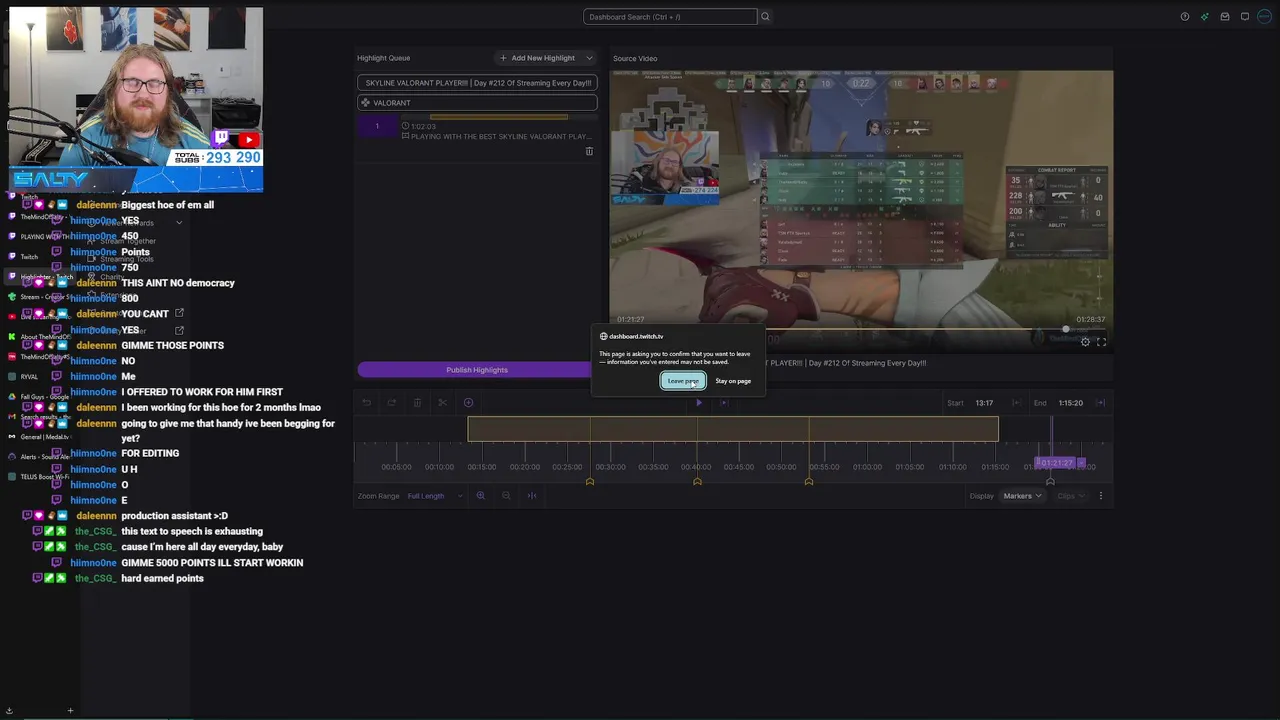Viewport: 1280px width, 720px height.
Task: Open the Zoom Range Full Length dropdown
Action: pos(435,496)
